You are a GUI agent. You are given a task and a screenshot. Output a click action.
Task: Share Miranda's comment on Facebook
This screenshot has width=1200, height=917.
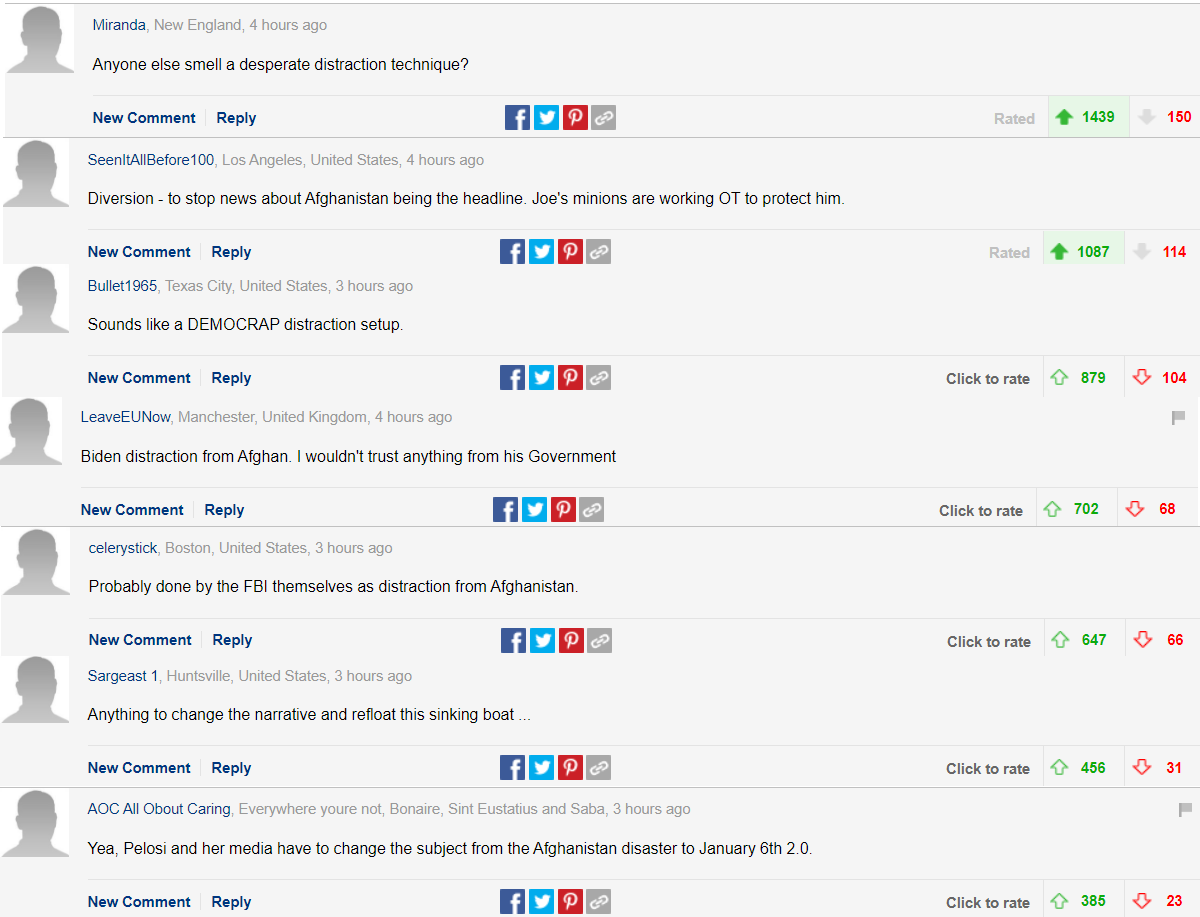tap(517, 118)
